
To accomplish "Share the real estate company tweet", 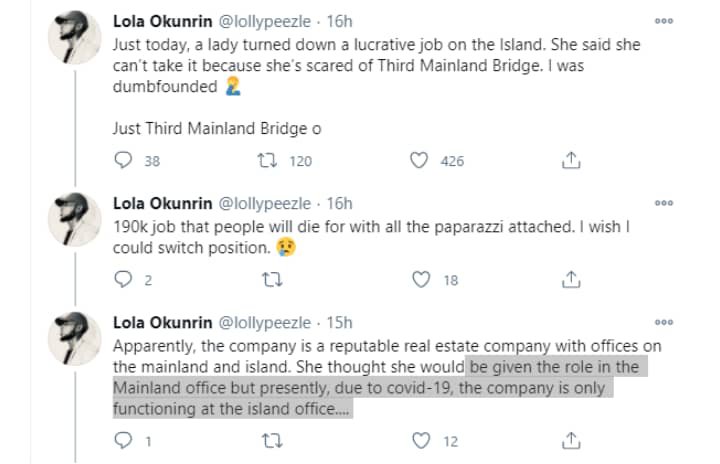I will (x=571, y=440).
